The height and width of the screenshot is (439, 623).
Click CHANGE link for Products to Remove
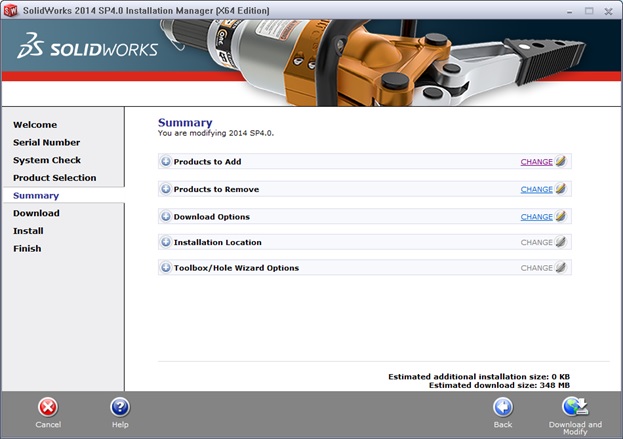click(536, 189)
